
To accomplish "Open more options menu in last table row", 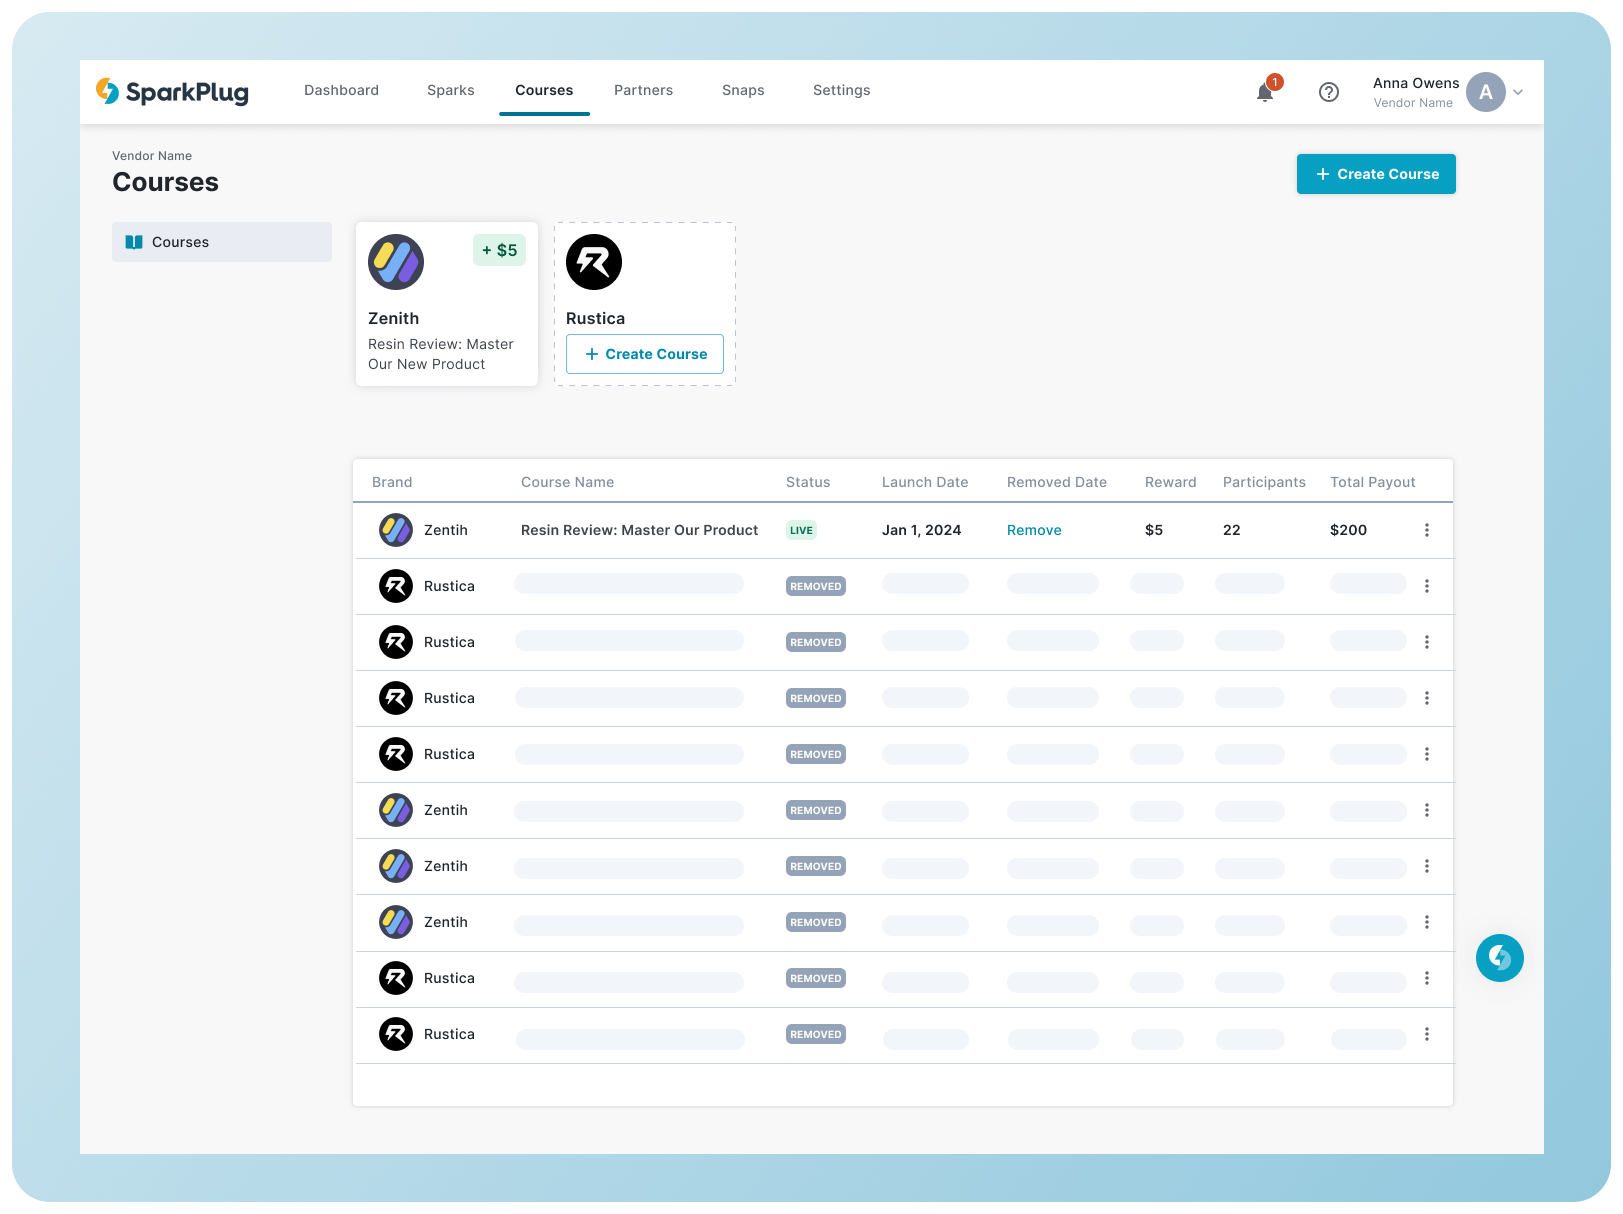I will pyautogui.click(x=1427, y=1034).
